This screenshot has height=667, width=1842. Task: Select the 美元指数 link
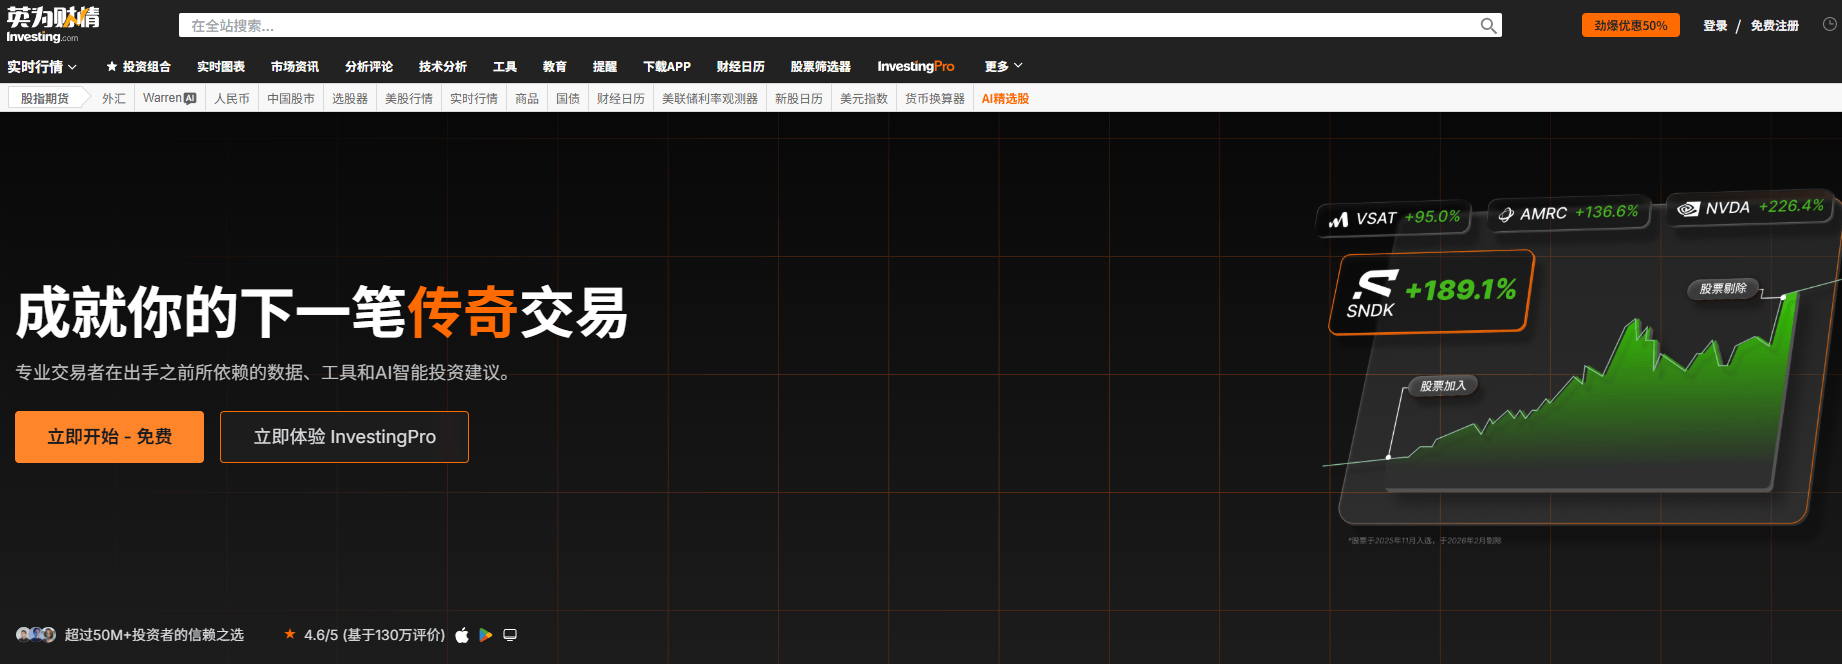tap(864, 98)
